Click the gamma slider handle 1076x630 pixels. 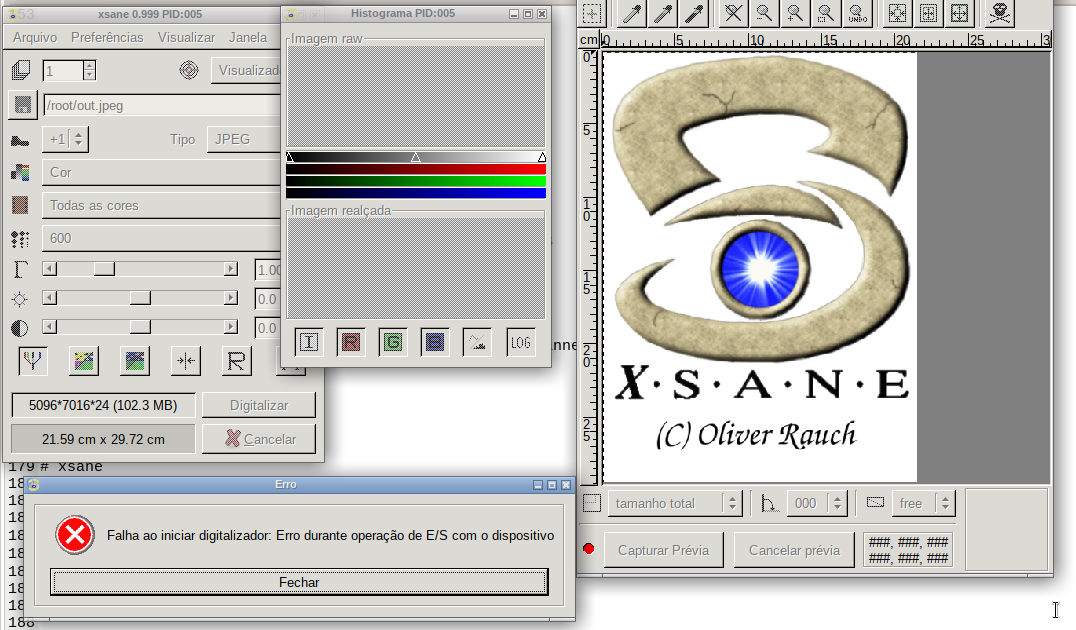click(x=104, y=269)
